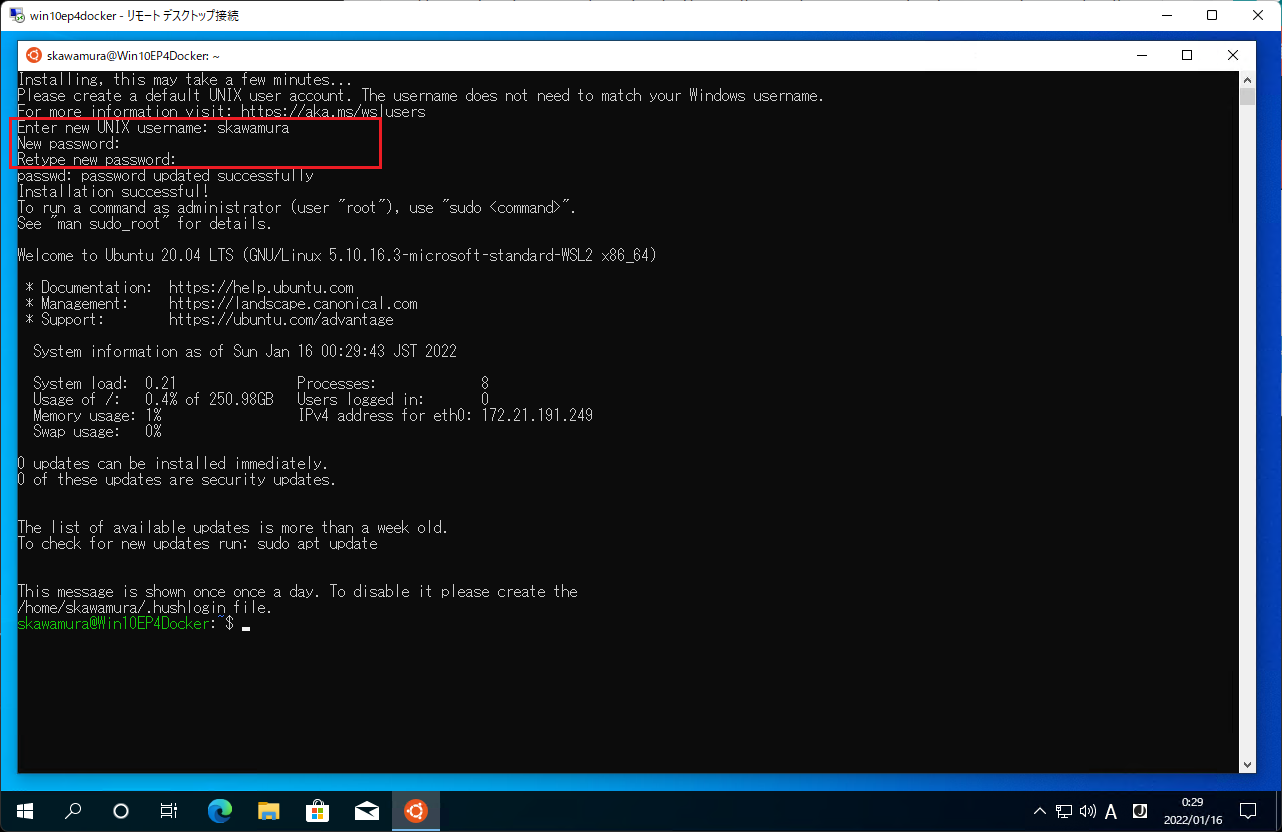Open the network status flyout

tap(1063, 812)
